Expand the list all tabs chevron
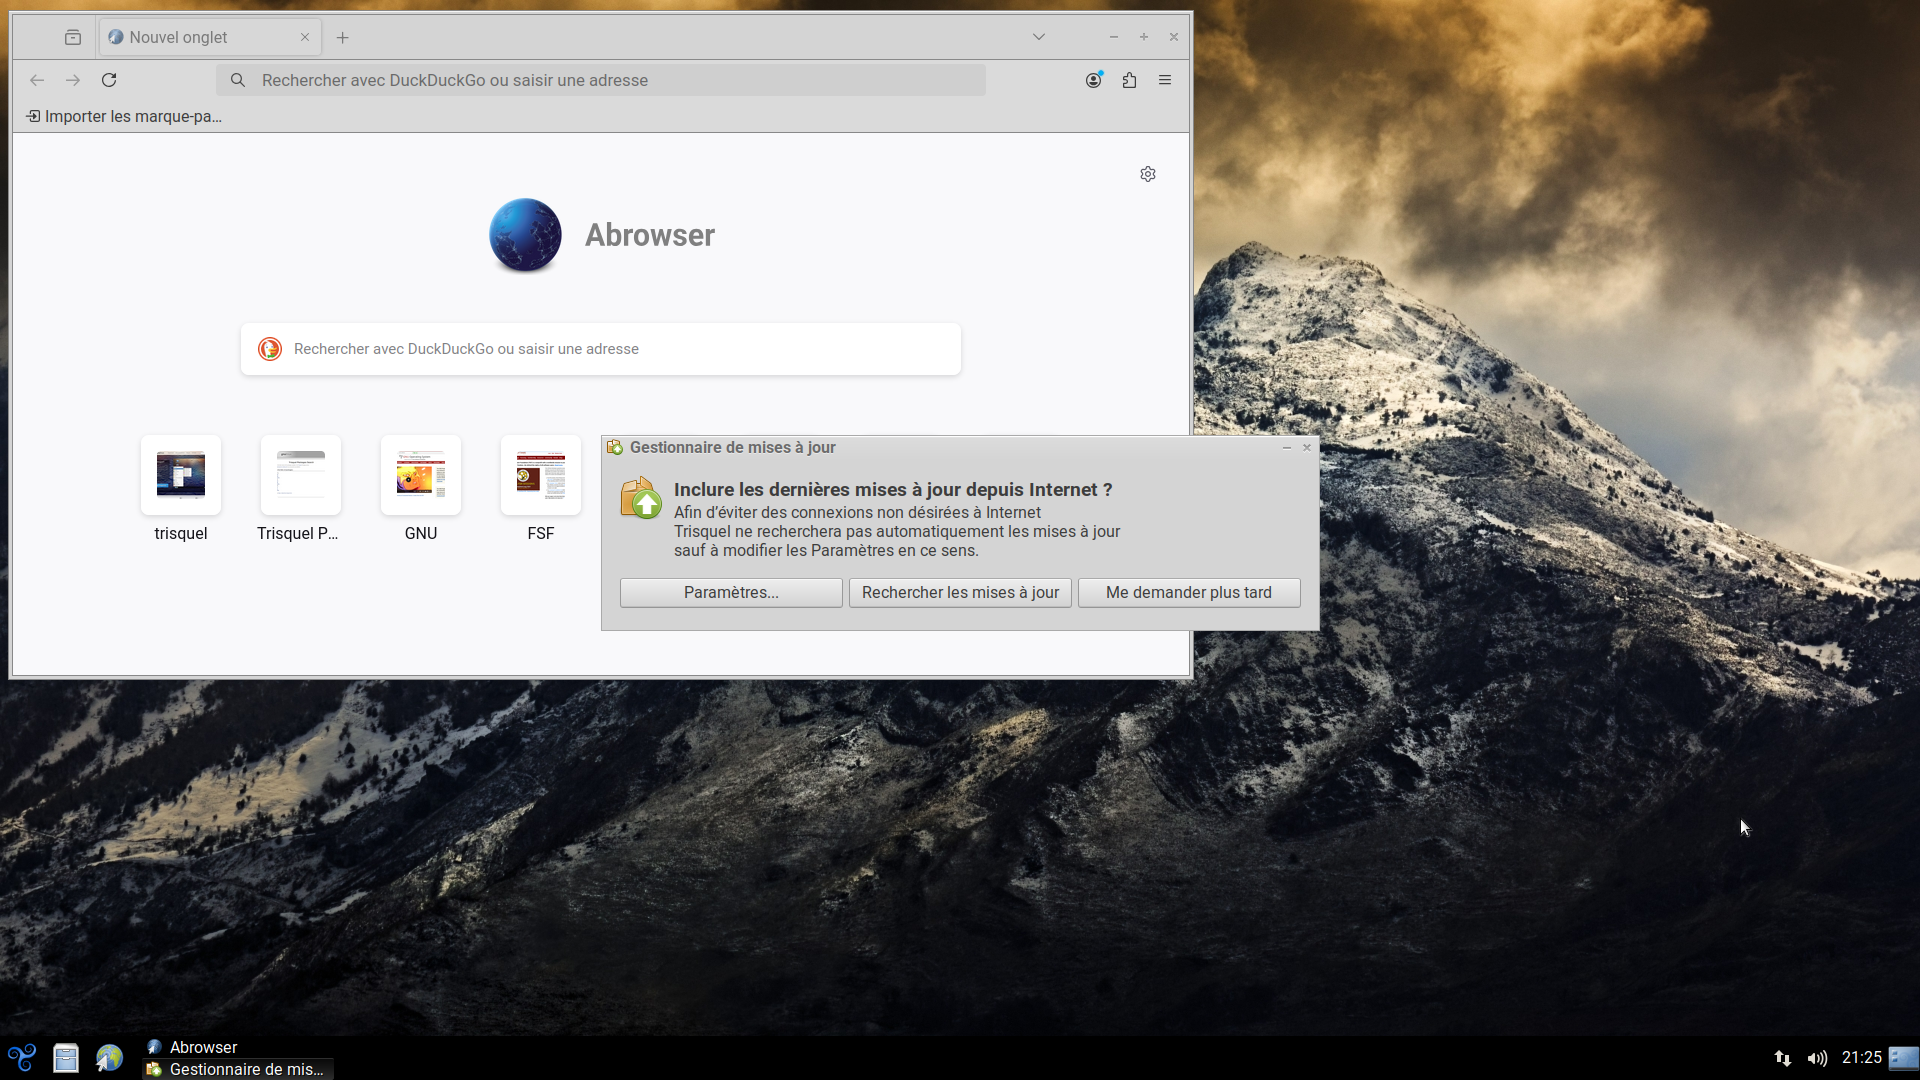Screen dimensions: 1920x1080 point(1039,37)
